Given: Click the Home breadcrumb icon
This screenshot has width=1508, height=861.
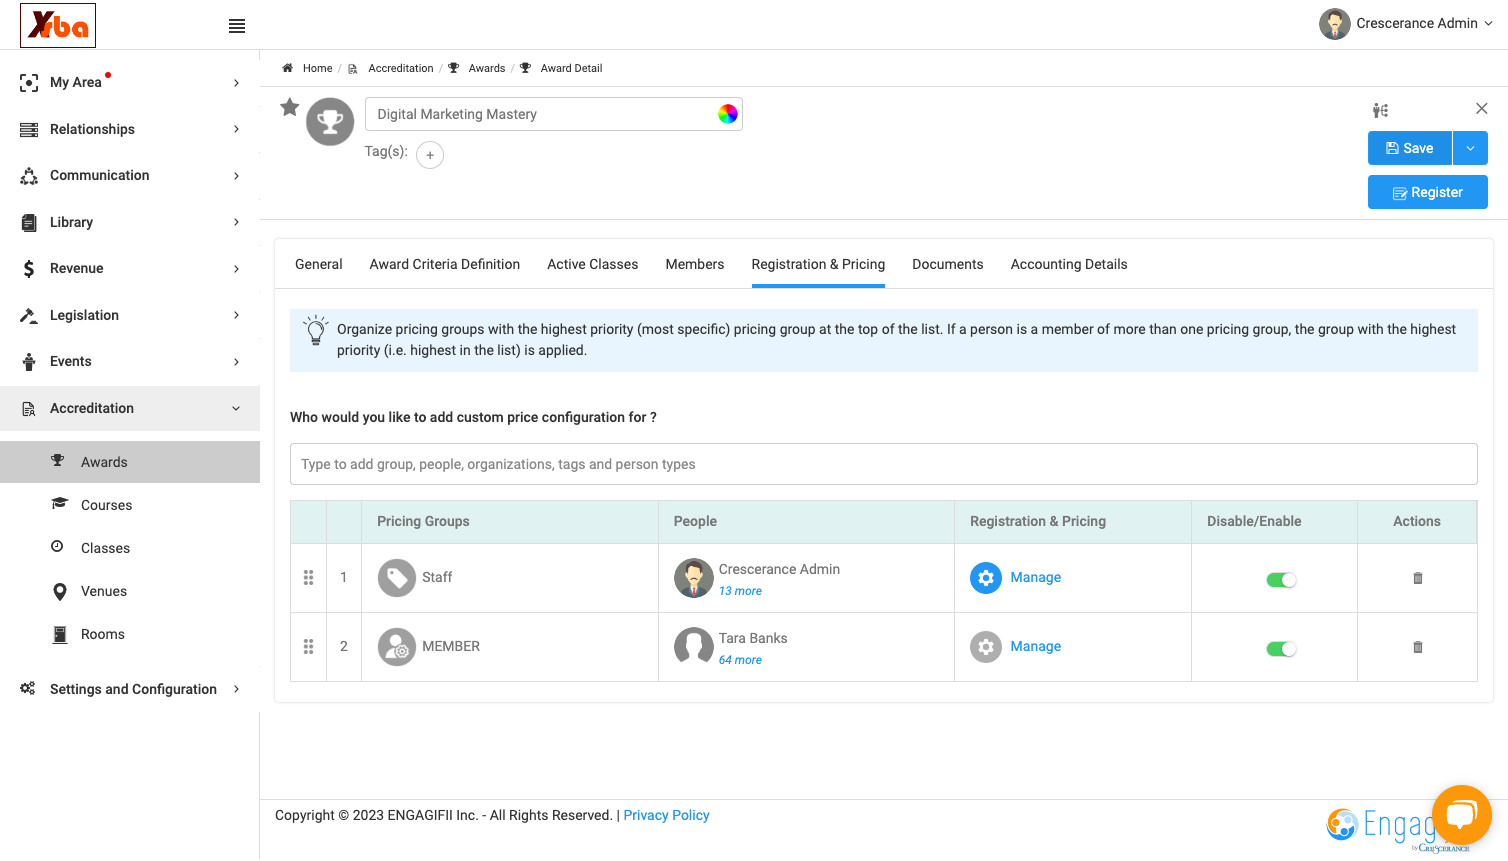Looking at the screenshot, I should click(287, 68).
